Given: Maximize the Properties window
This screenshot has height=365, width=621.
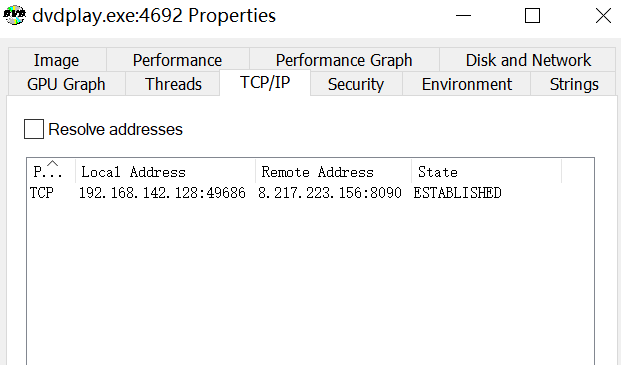Looking at the screenshot, I should (x=532, y=16).
